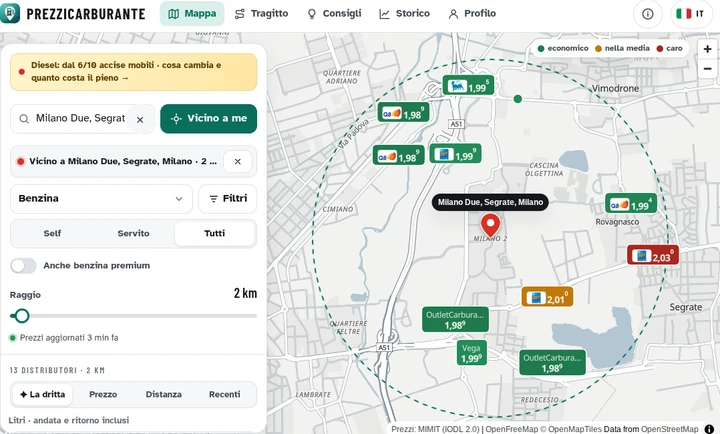Click 'Prezzi aggiornati 3 min fa' status
720x434 pixels.
[x=64, y=338]
